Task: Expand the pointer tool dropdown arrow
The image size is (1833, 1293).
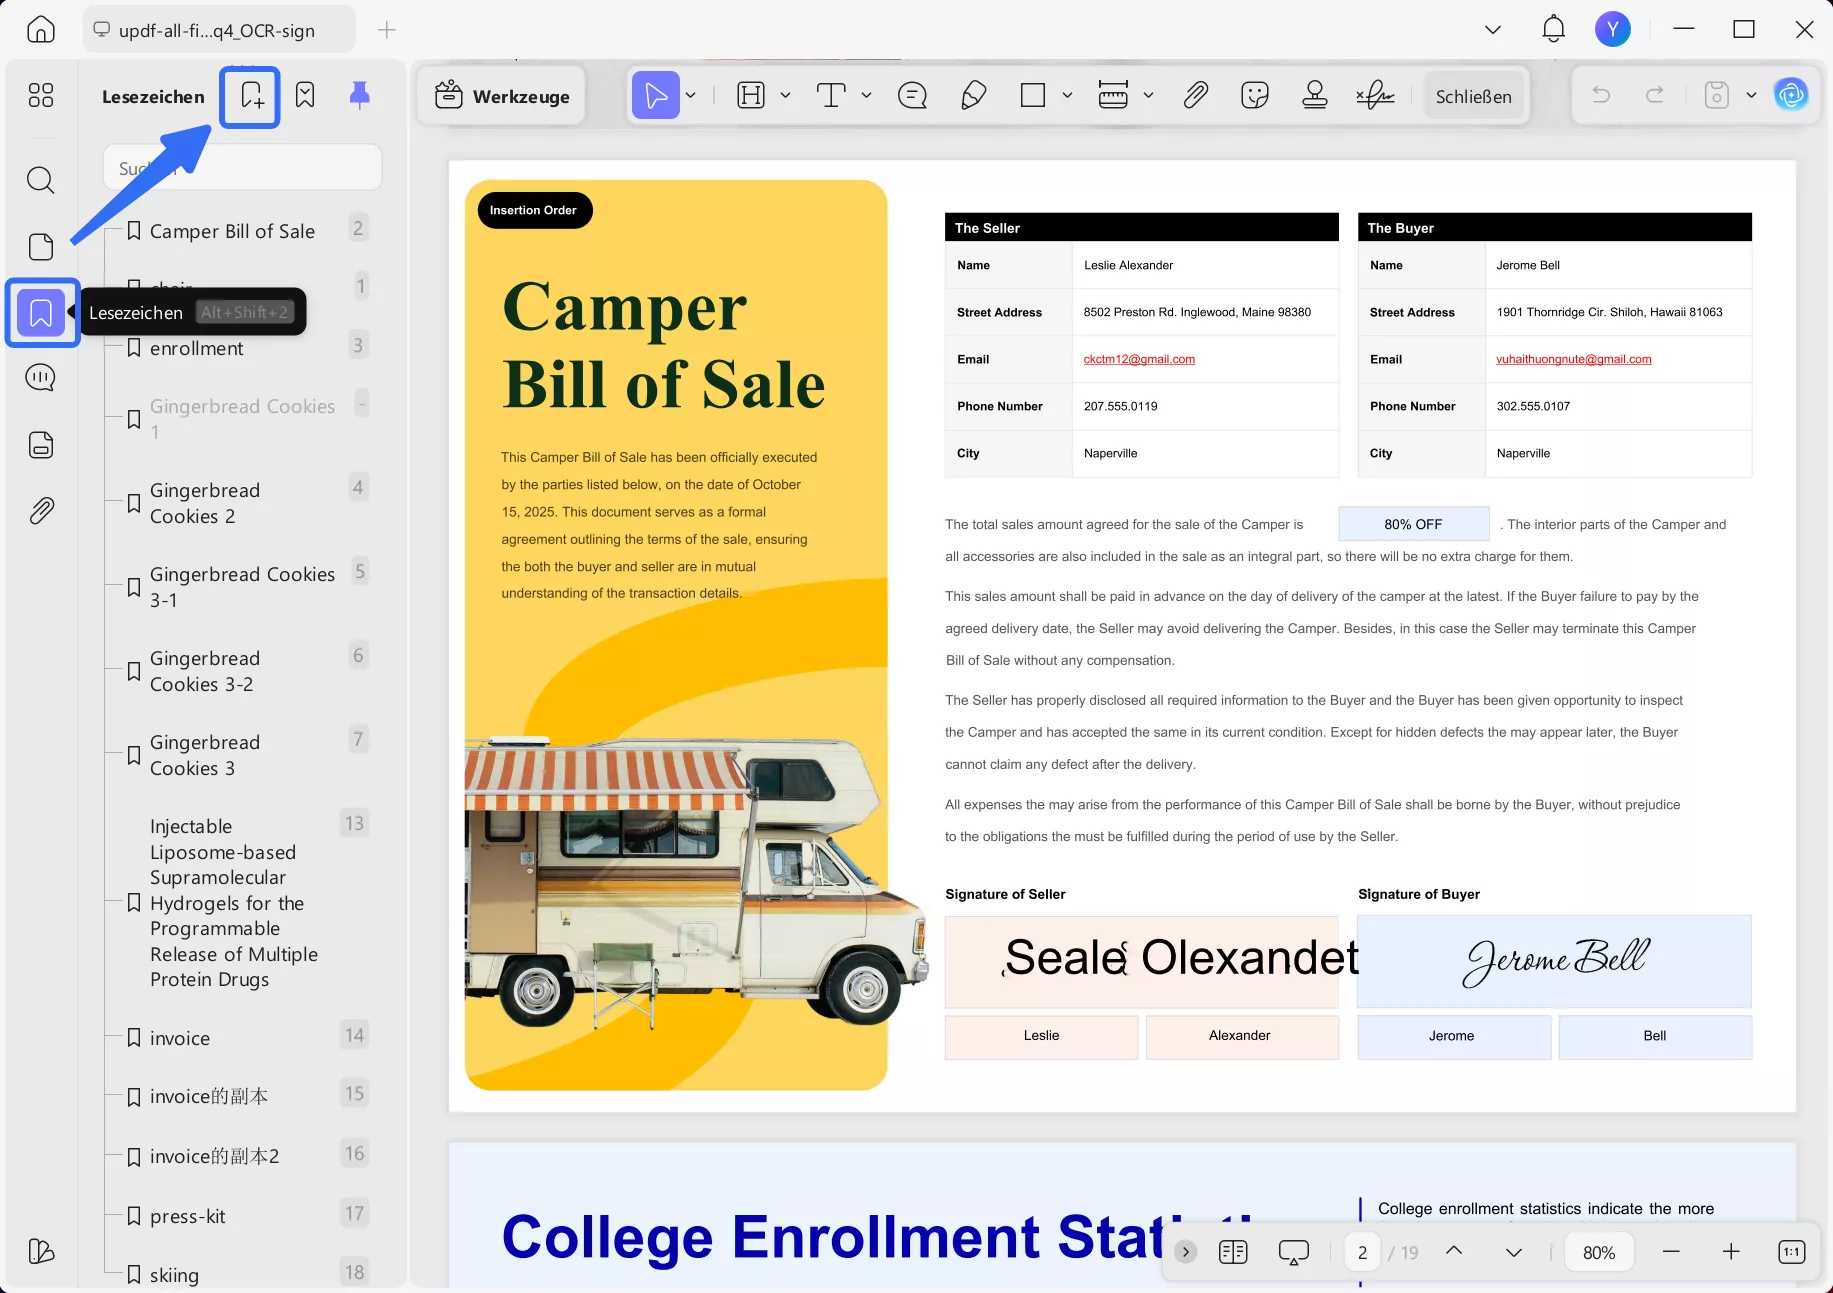Action: pyautogui.click(x=691, y=96)
